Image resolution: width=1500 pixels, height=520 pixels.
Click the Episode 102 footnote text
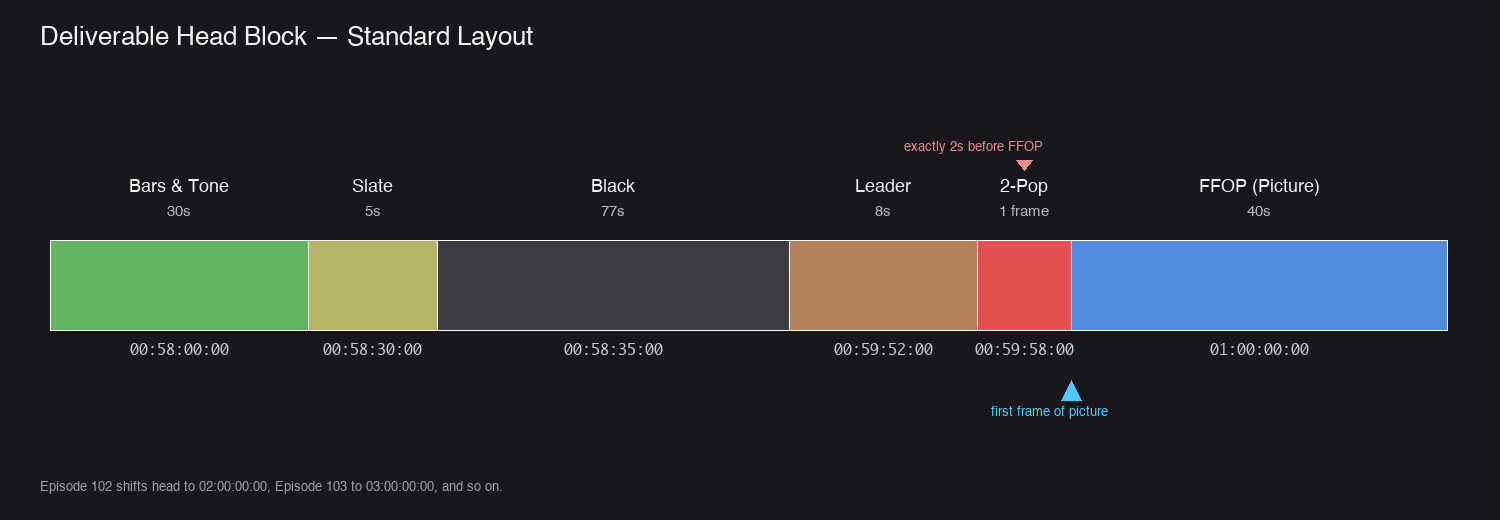coord(271,487)
